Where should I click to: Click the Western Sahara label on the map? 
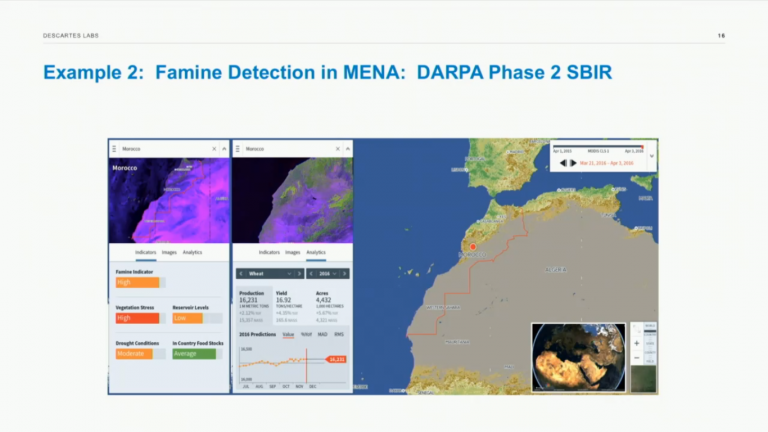click(x=443, y=308)
